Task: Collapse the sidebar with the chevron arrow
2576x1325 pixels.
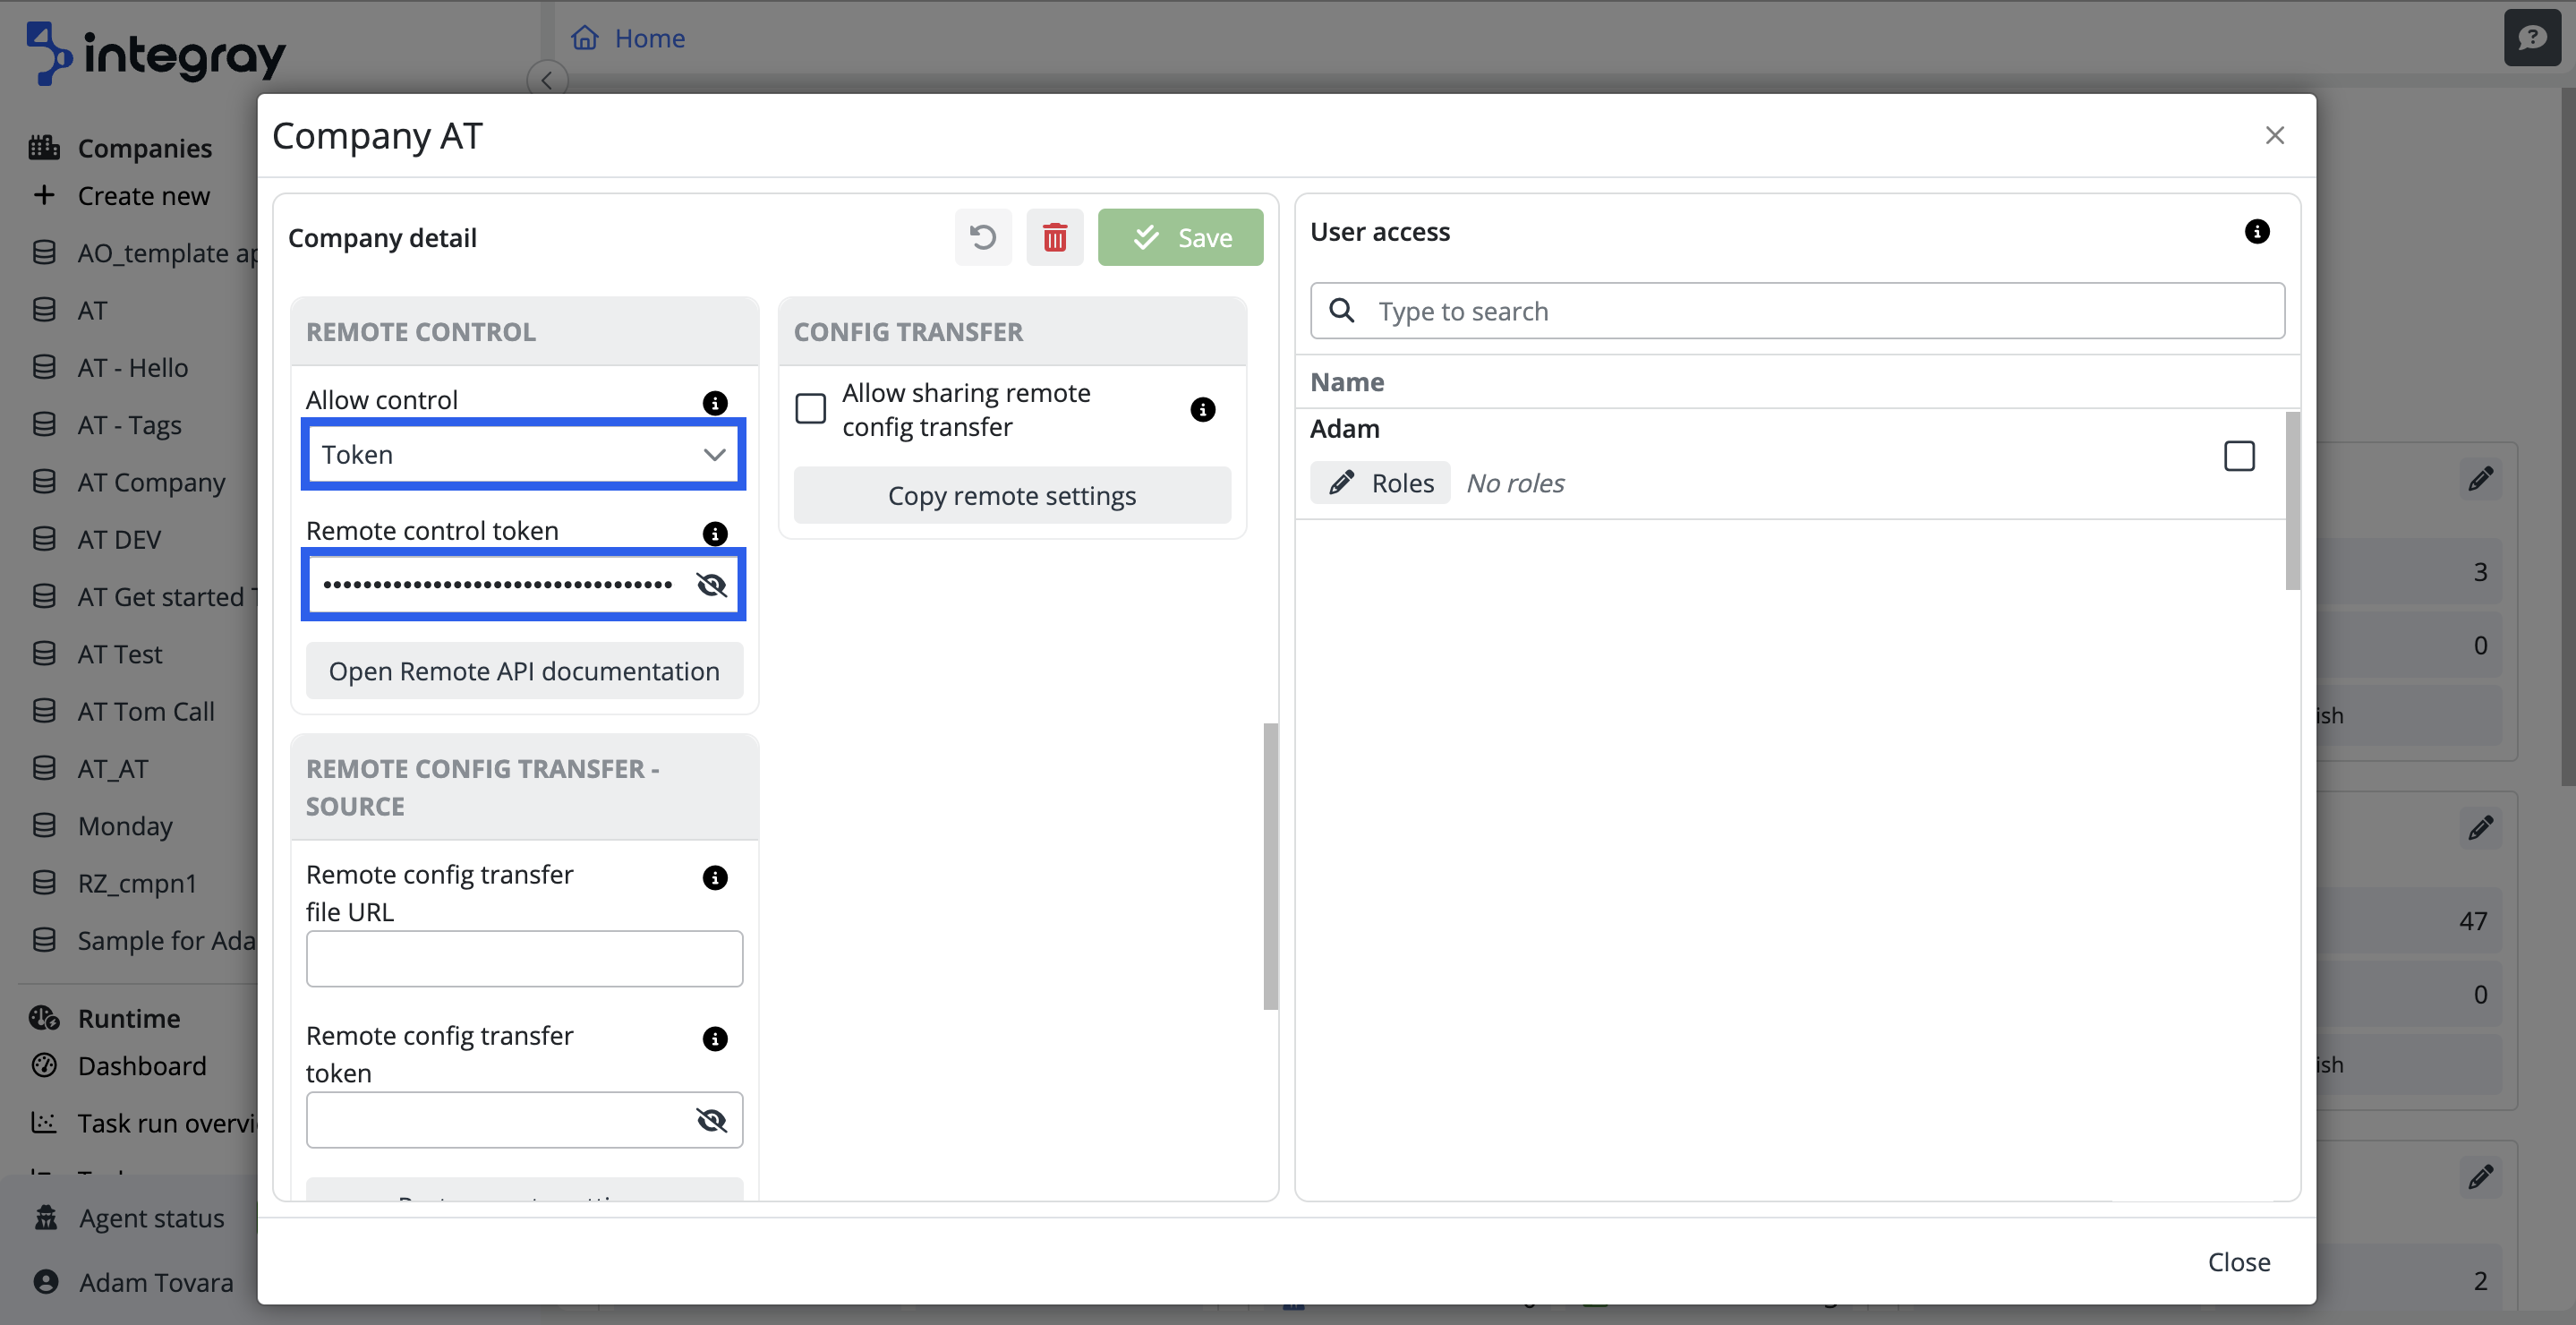Action: click(x=547, y=80)
